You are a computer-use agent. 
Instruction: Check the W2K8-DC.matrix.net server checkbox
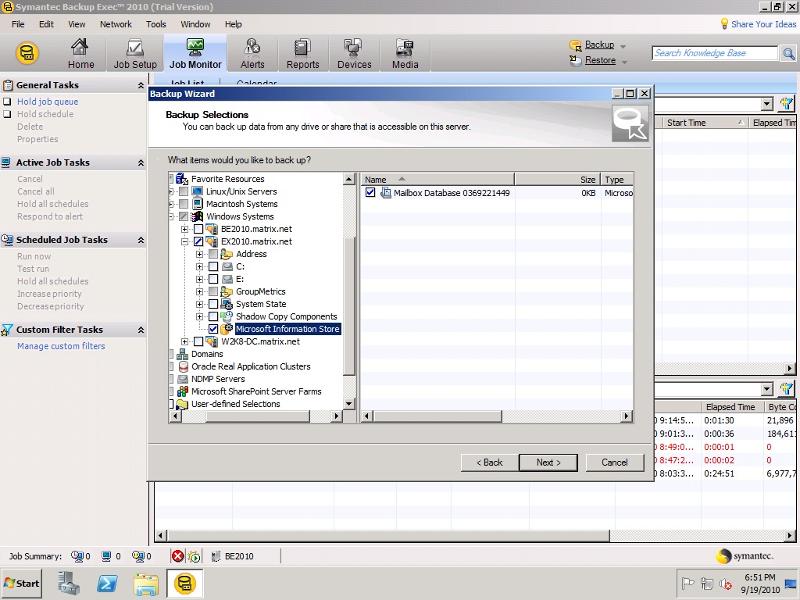pos(198,341)
